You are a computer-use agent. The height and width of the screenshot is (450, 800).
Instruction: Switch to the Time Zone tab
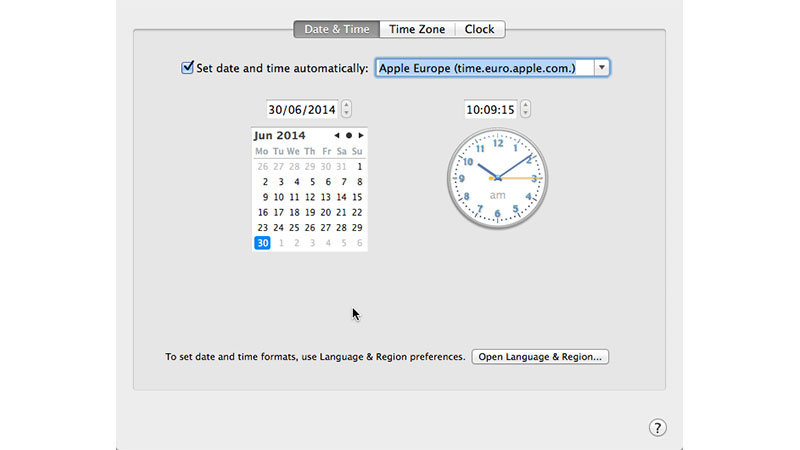pos(417,29)
